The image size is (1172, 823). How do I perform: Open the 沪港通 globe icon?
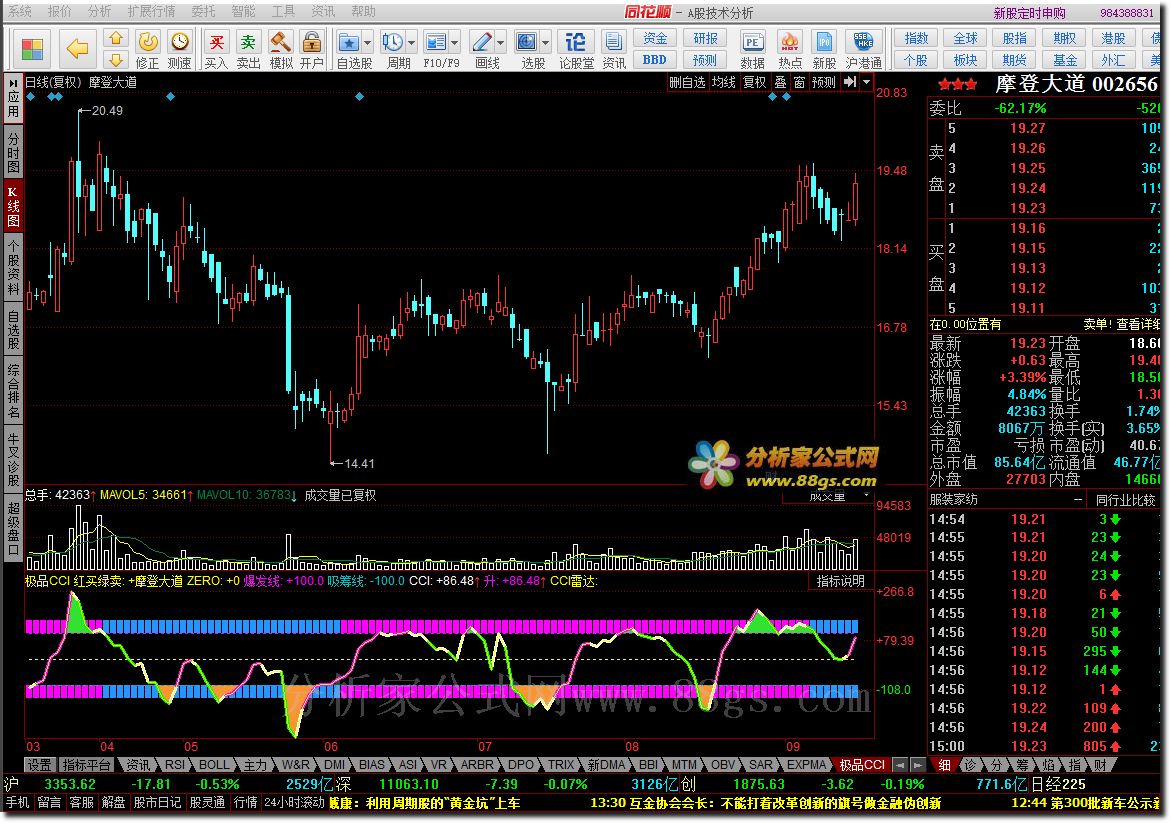[x=863, y=42]
